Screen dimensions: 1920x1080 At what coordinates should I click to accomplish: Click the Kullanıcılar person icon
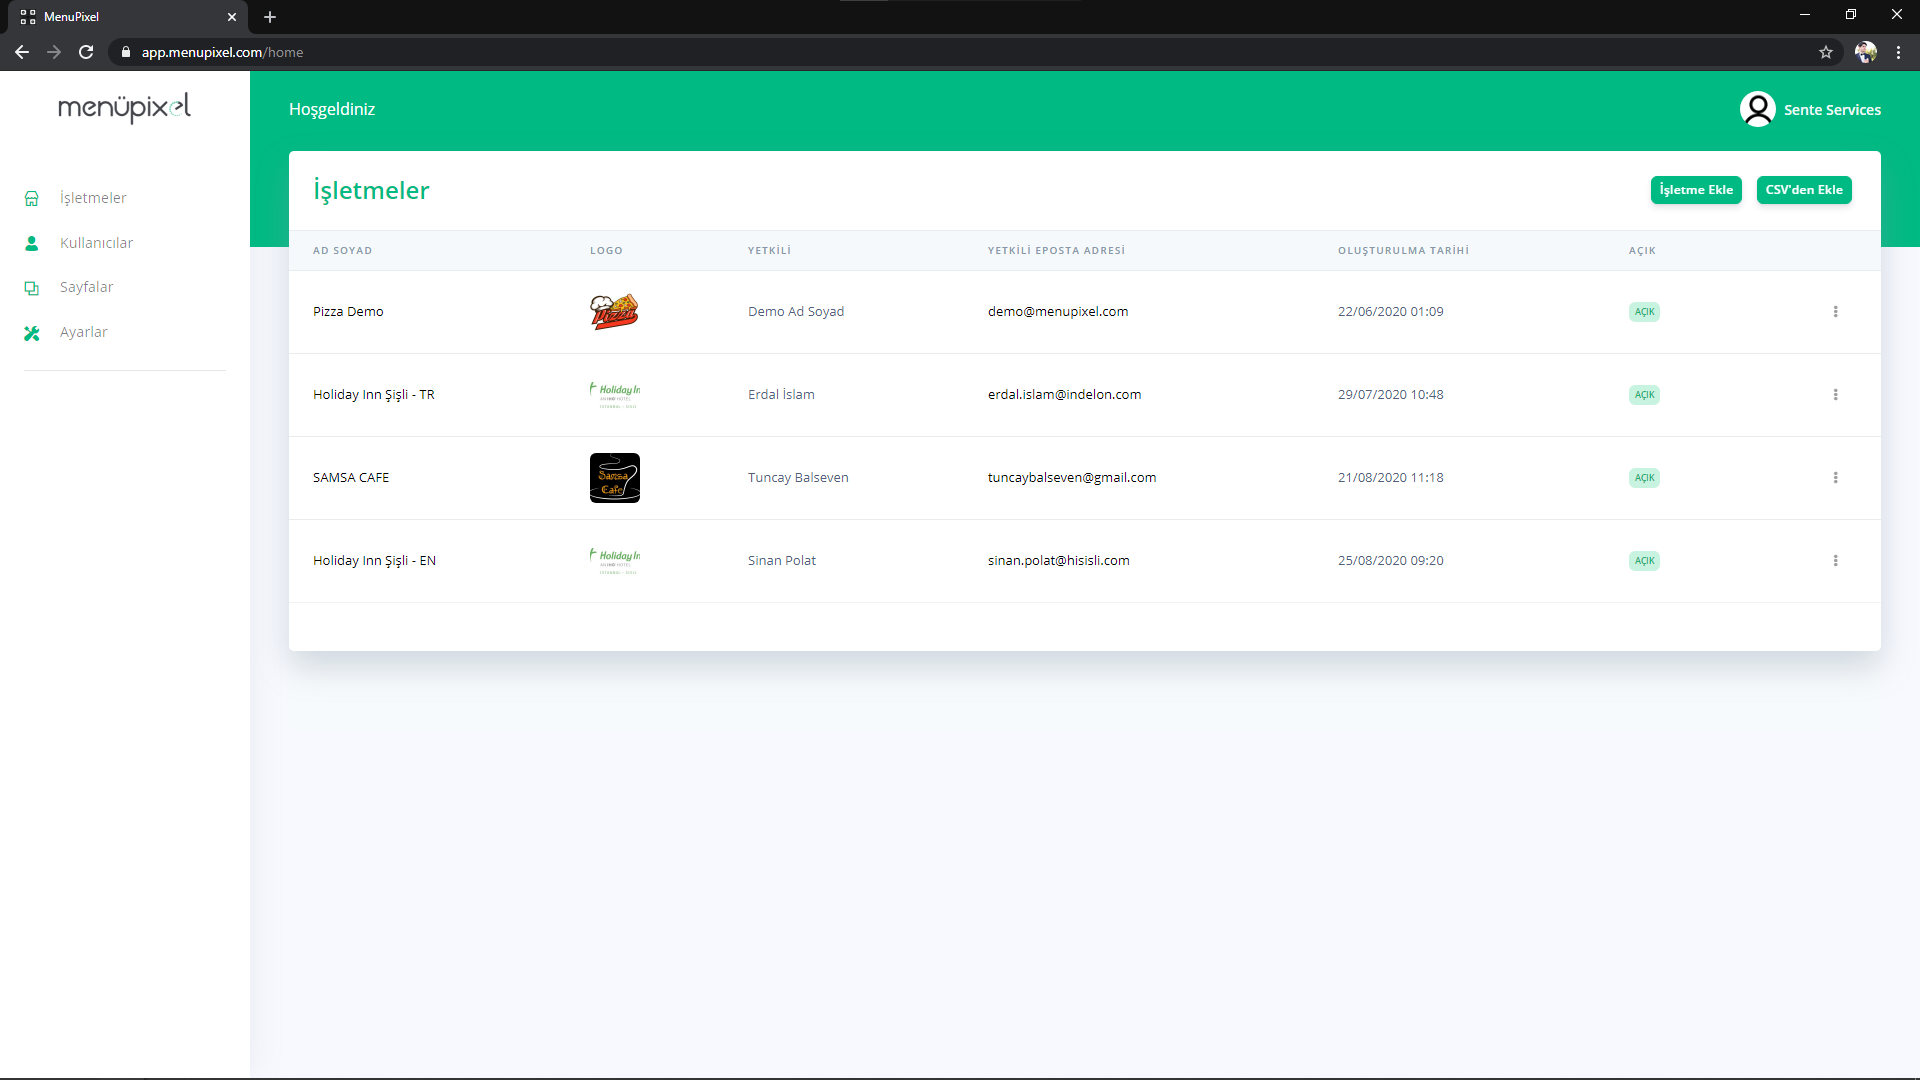pyautogui.click(x=32, y=243)
